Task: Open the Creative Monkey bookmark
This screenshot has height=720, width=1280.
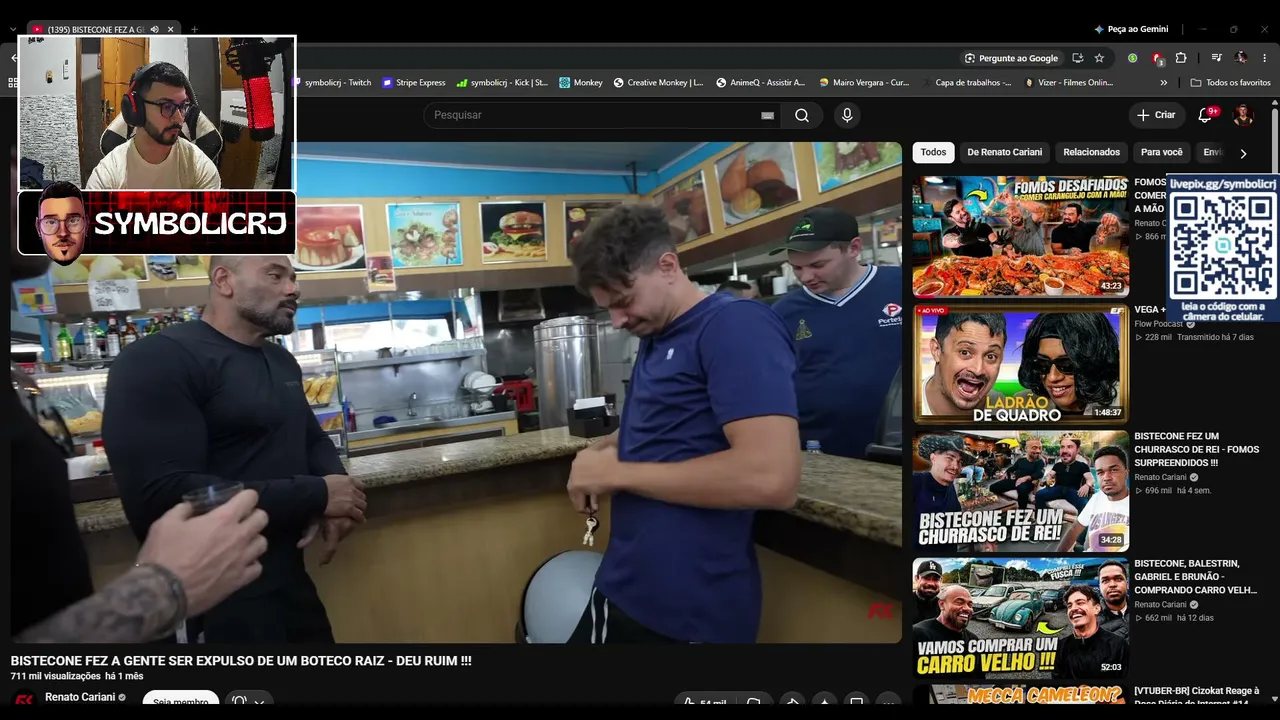Action: [x=659, y=83]
